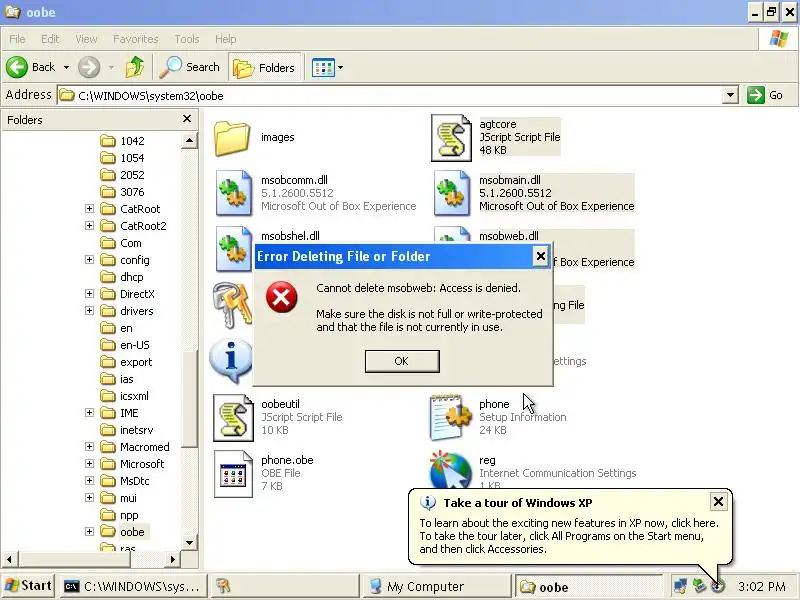The height and width of the screenshot is (600, 800).
Task: Select the keys file icon
Action: click(x=232, y=305)
